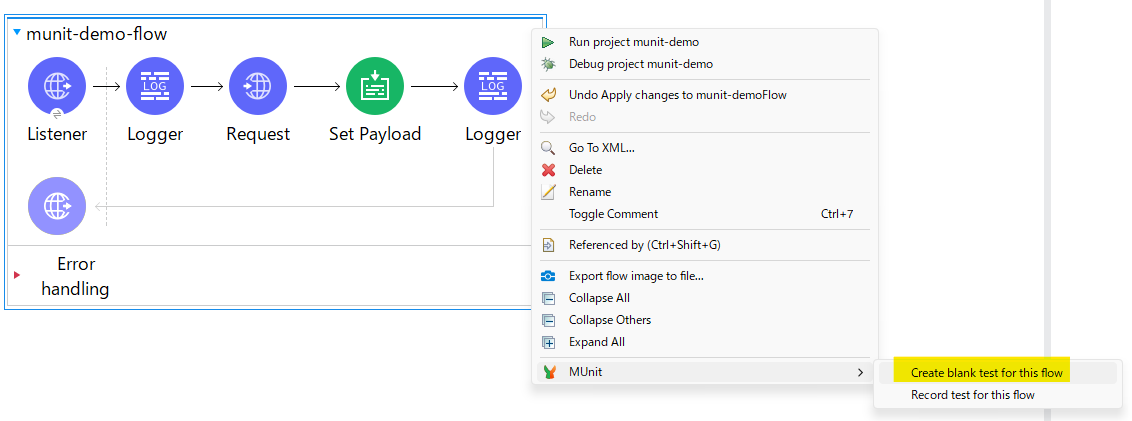Viewport: 1132px width, 421px height.
Task: Click the Export flow image camera icon
Action: tap(549, 276)
